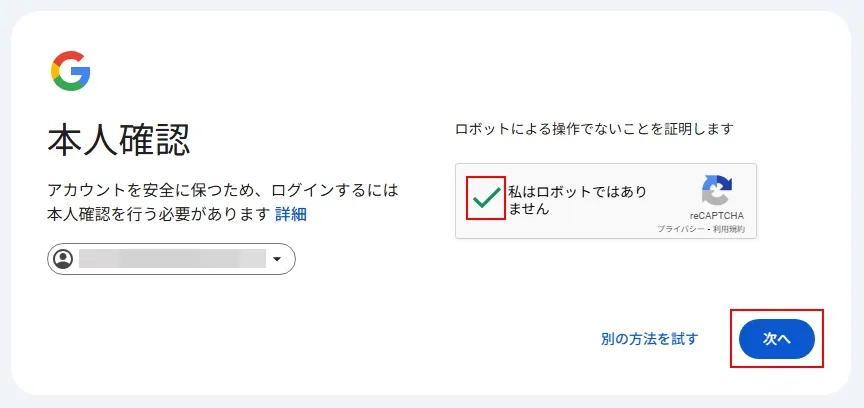Click the Google "G" logo

pos(70,71)
